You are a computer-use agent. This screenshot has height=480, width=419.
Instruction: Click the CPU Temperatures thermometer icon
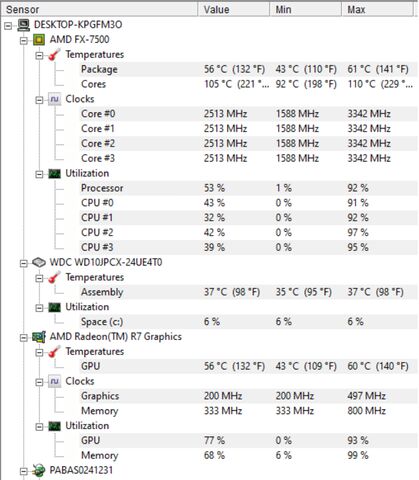pyautogui.click(x=54, y=55)
